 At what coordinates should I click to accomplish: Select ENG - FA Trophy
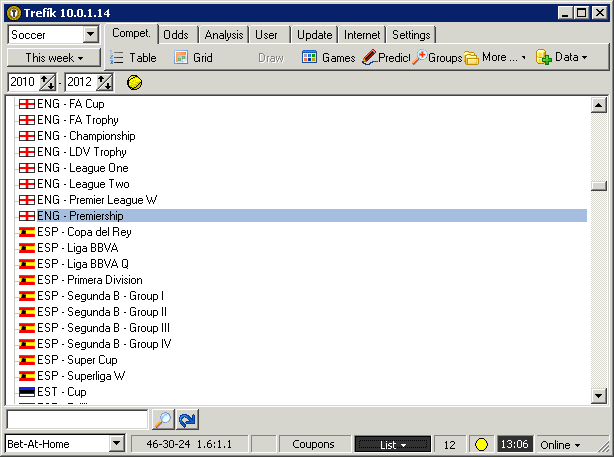78,120
